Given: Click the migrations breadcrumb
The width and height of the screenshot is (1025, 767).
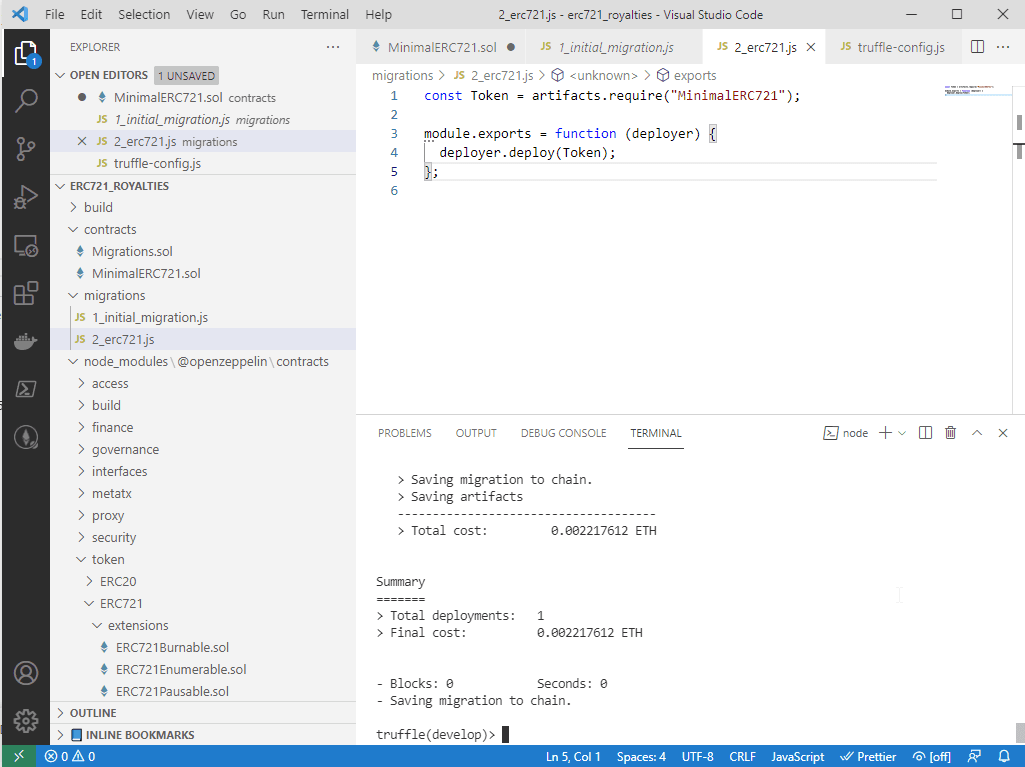Looking at the screenshot, I should point(403,76).
